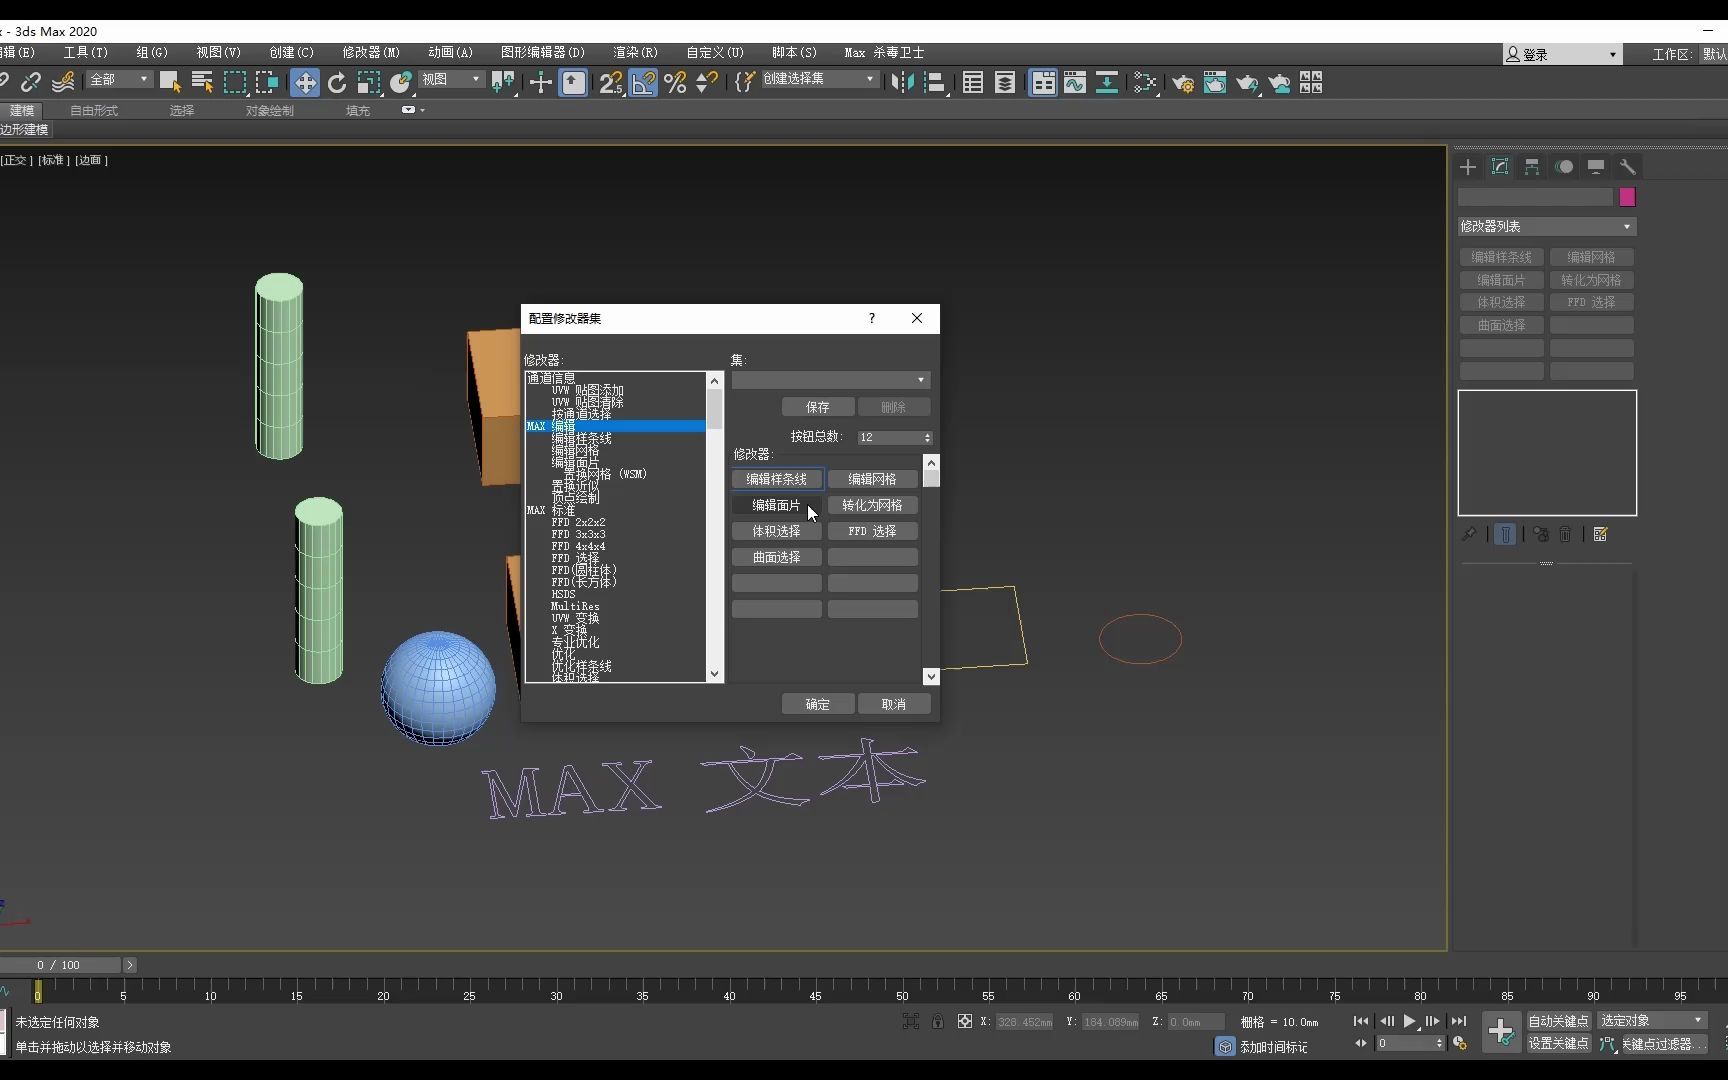
Task: Open the 动画 menu
Action: point(449,53)
